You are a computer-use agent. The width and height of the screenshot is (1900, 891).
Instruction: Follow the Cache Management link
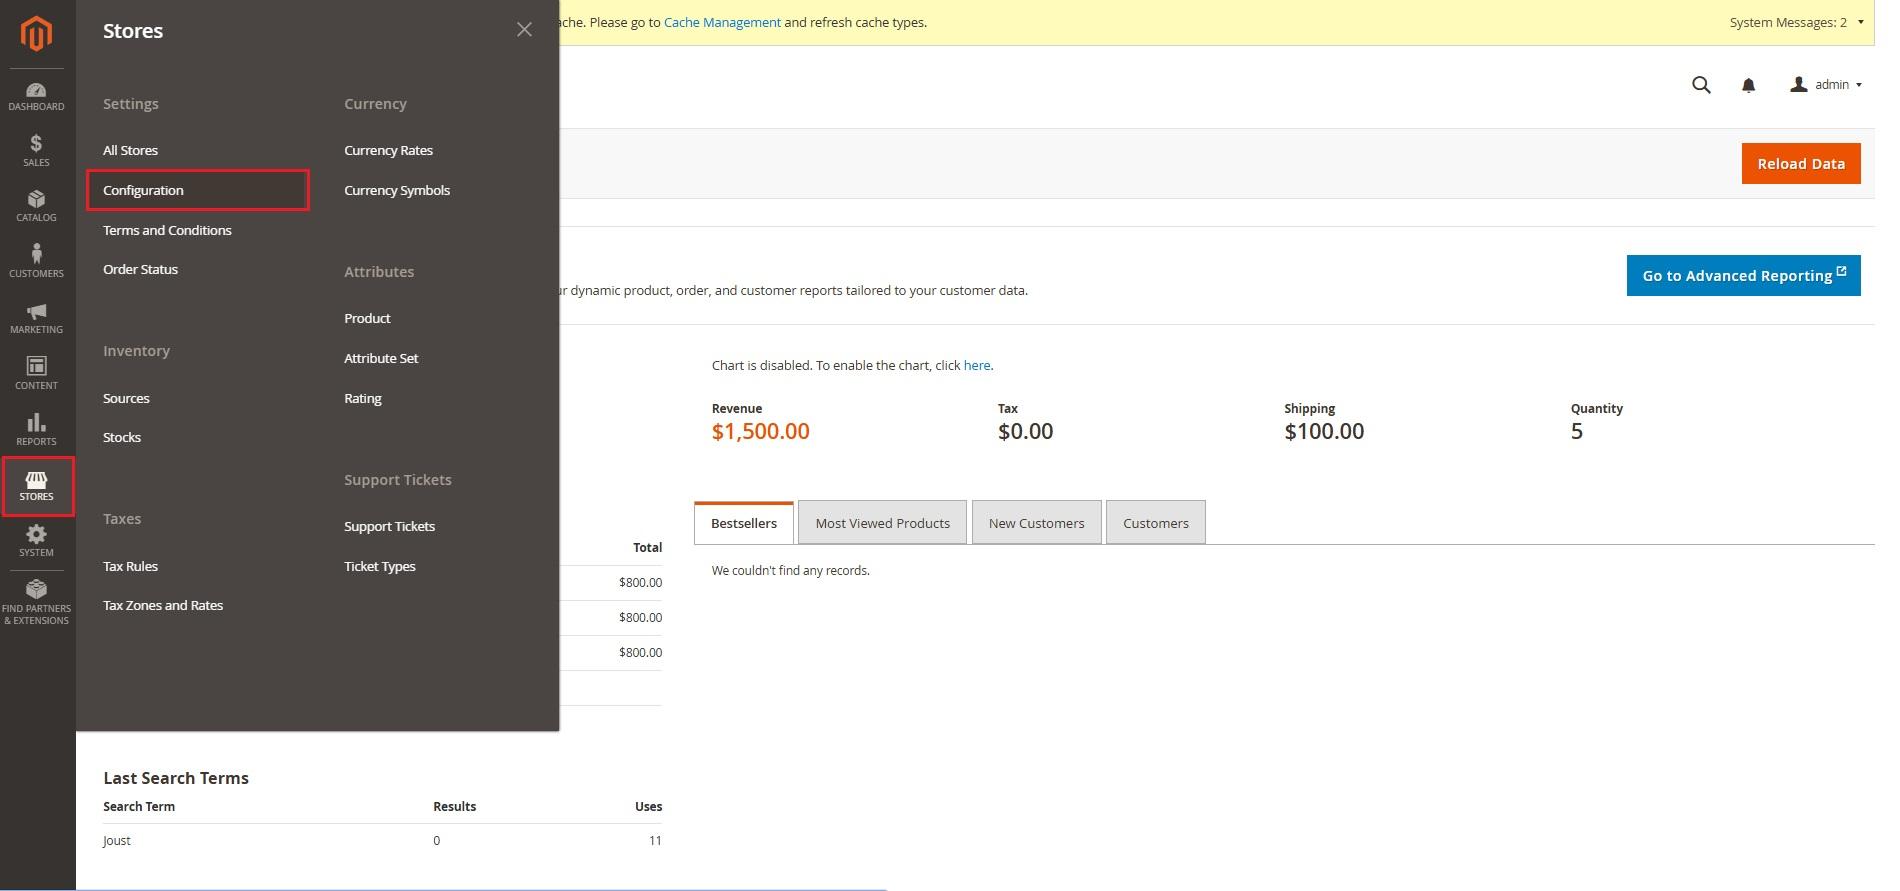click(722, 22)
